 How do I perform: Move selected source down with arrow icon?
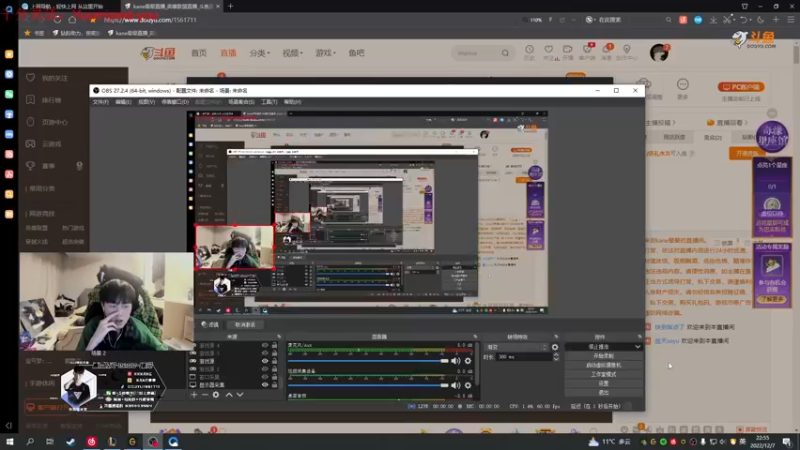pyautogui.click(x=240, y=394)
